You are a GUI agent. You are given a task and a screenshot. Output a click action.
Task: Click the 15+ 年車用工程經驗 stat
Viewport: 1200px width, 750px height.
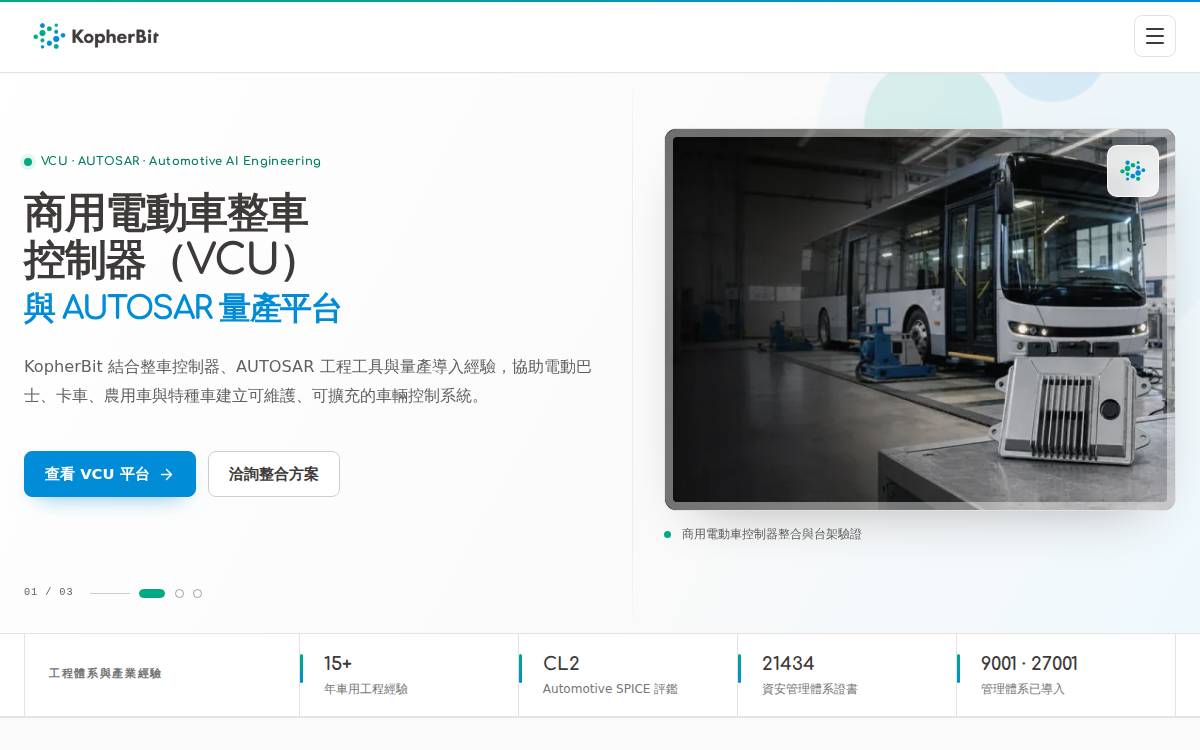click(x=409, y=675)
